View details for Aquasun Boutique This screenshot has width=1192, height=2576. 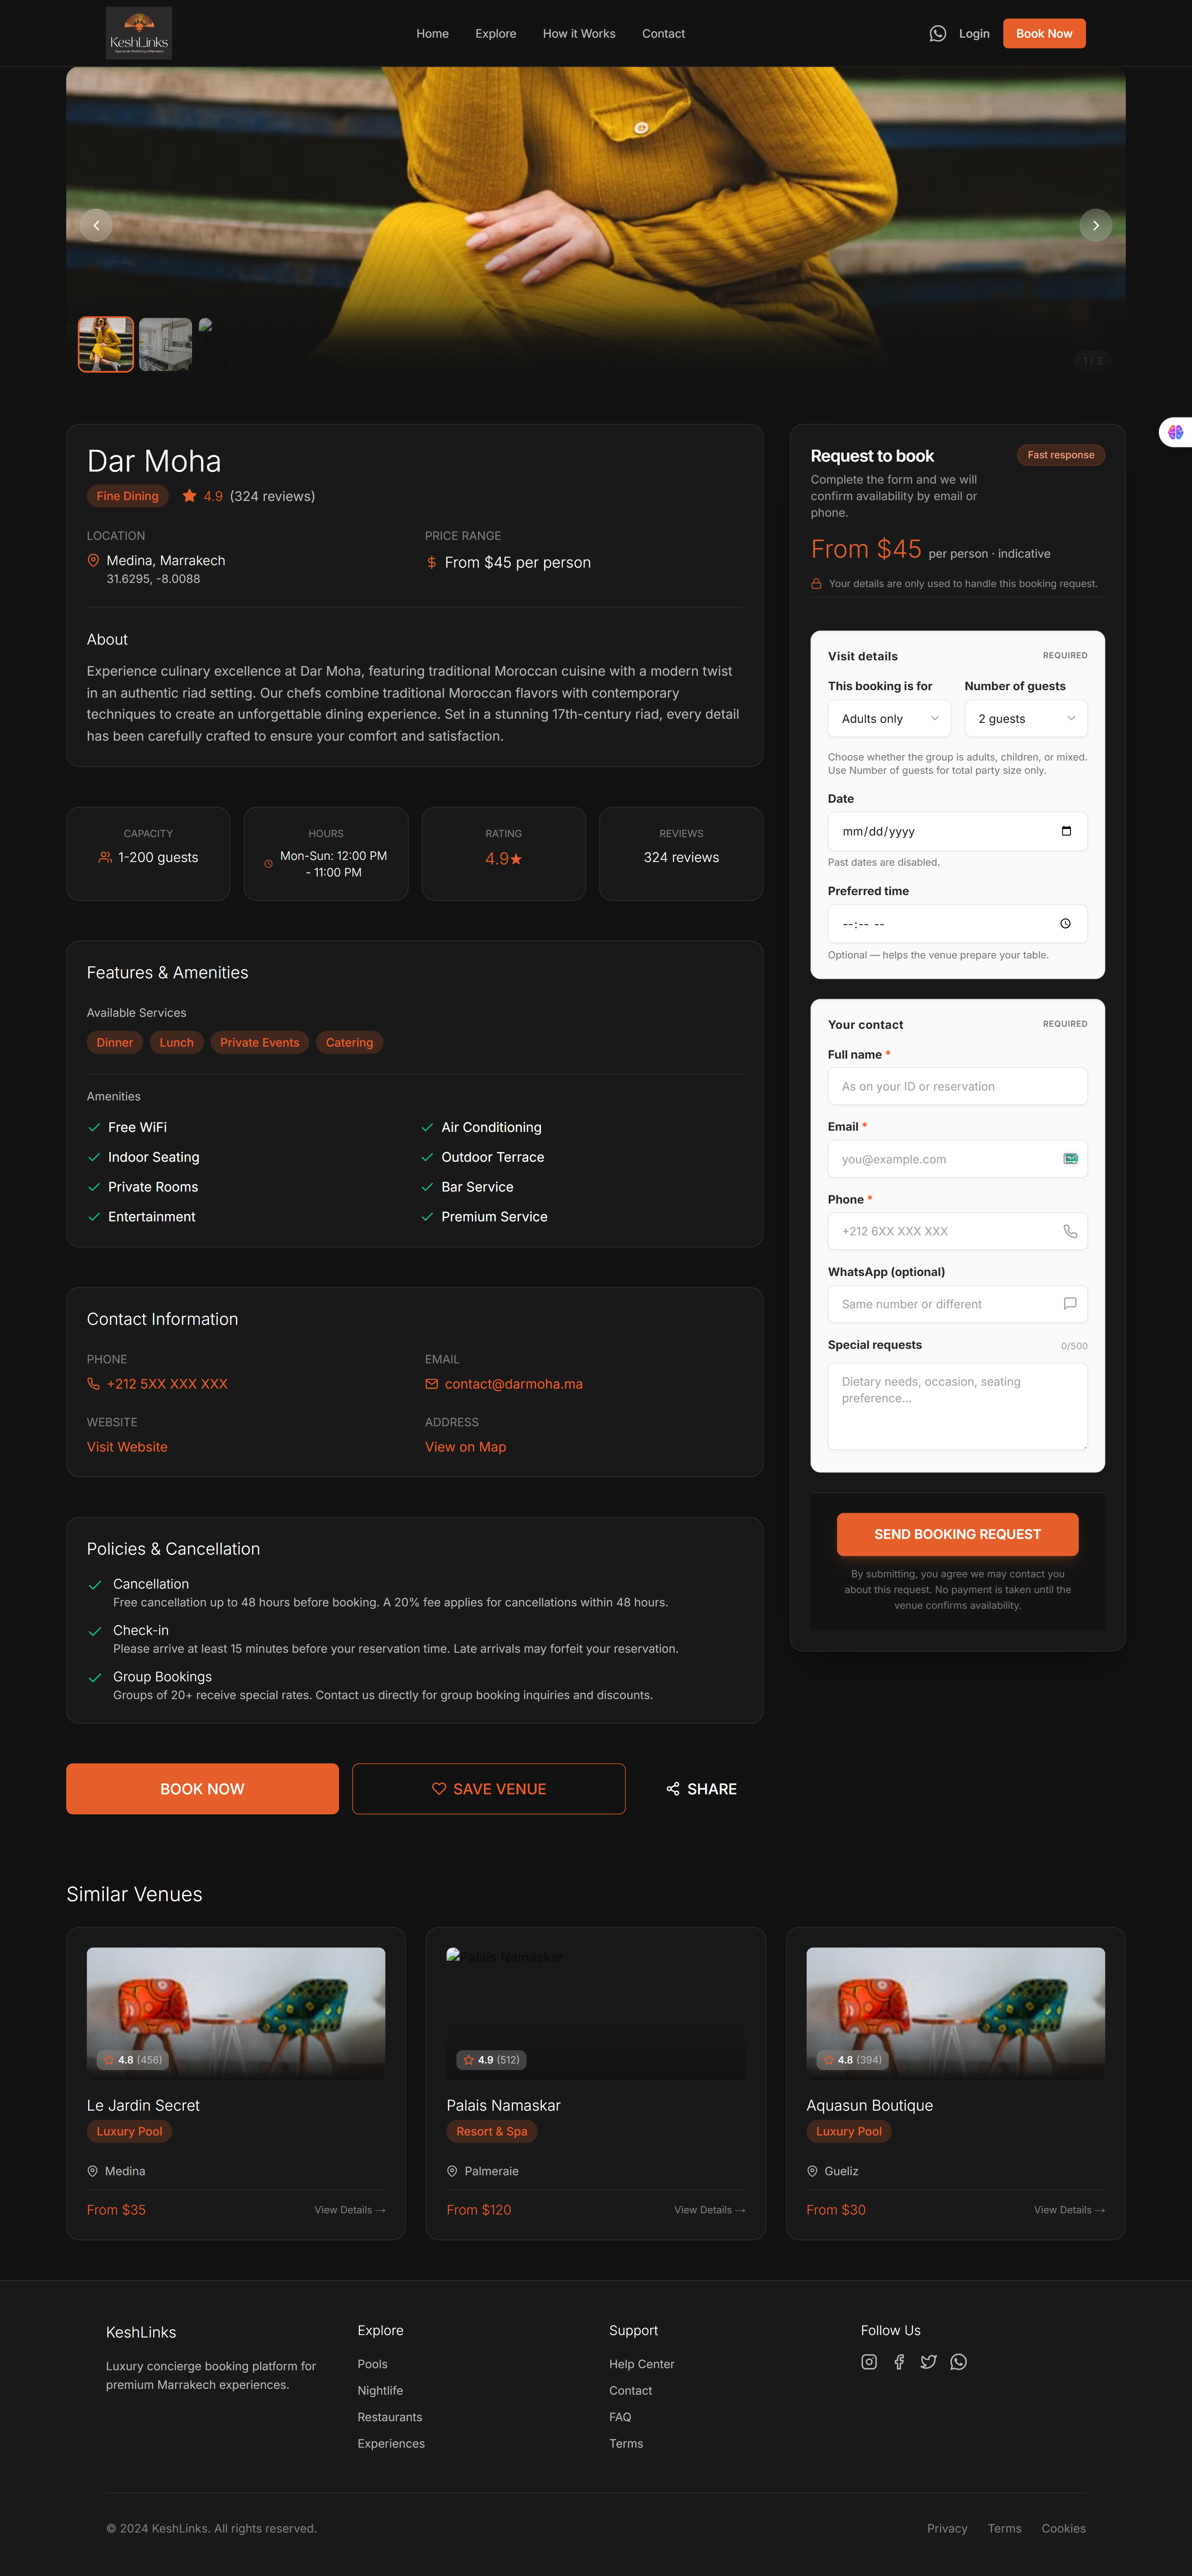pos(1070,2209)
